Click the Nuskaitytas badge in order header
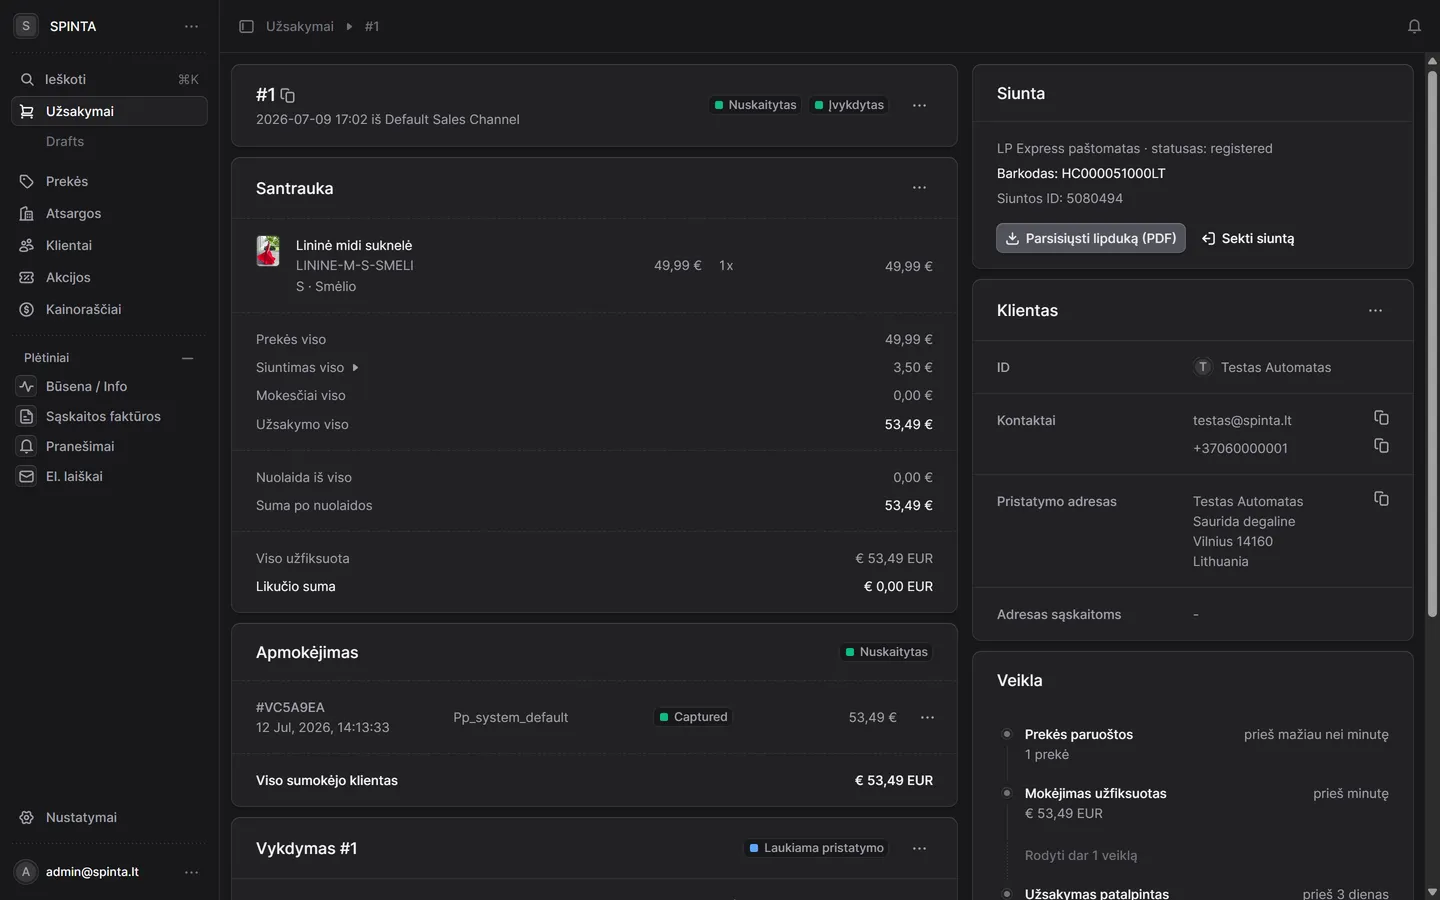 click(x=755, y=105)
